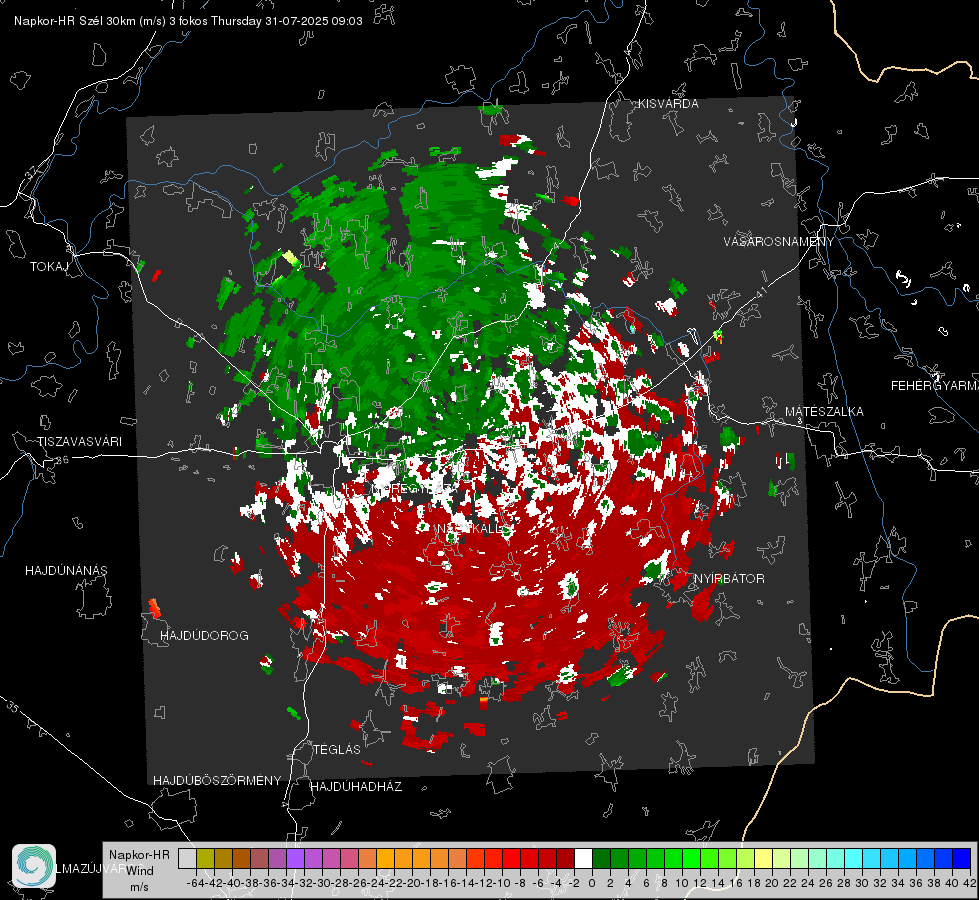
Task: Pick the pale yellow swatch near 18
Action: click(764, 858)
